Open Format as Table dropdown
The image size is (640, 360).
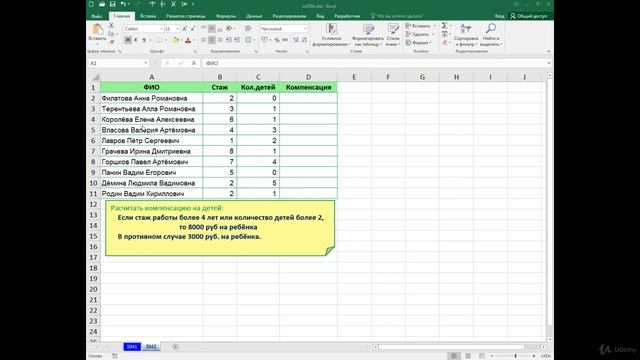369,35
